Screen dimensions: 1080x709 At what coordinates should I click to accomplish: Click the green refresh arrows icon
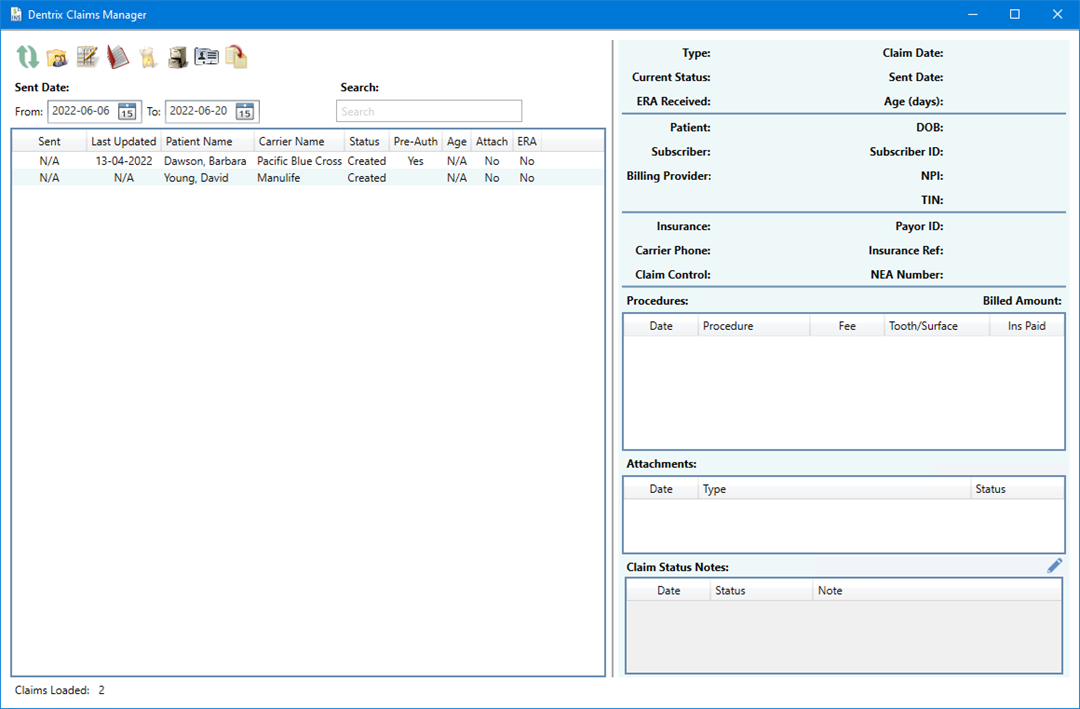point(28,57)
